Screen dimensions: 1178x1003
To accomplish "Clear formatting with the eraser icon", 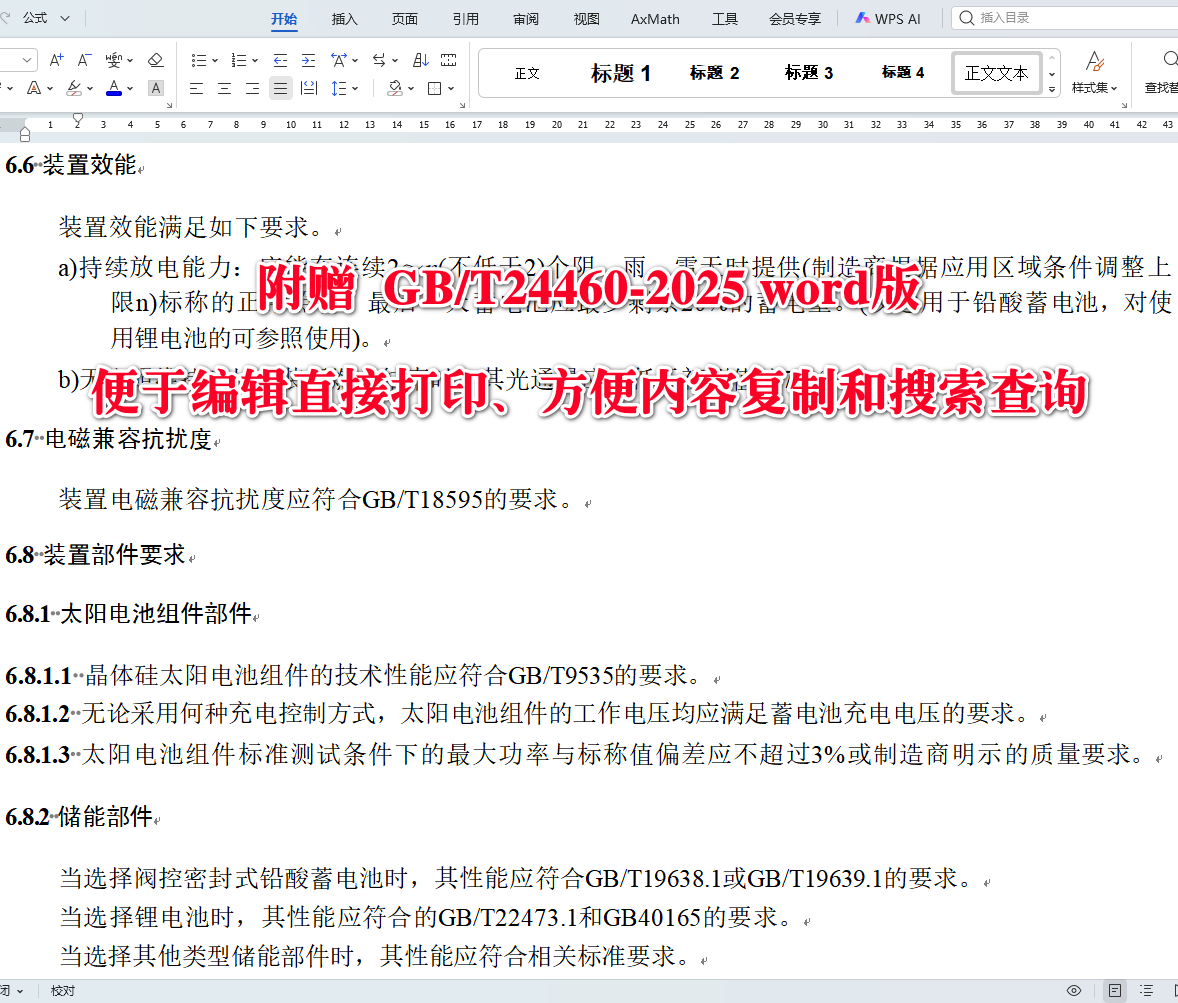I will (x=156, y=60).
